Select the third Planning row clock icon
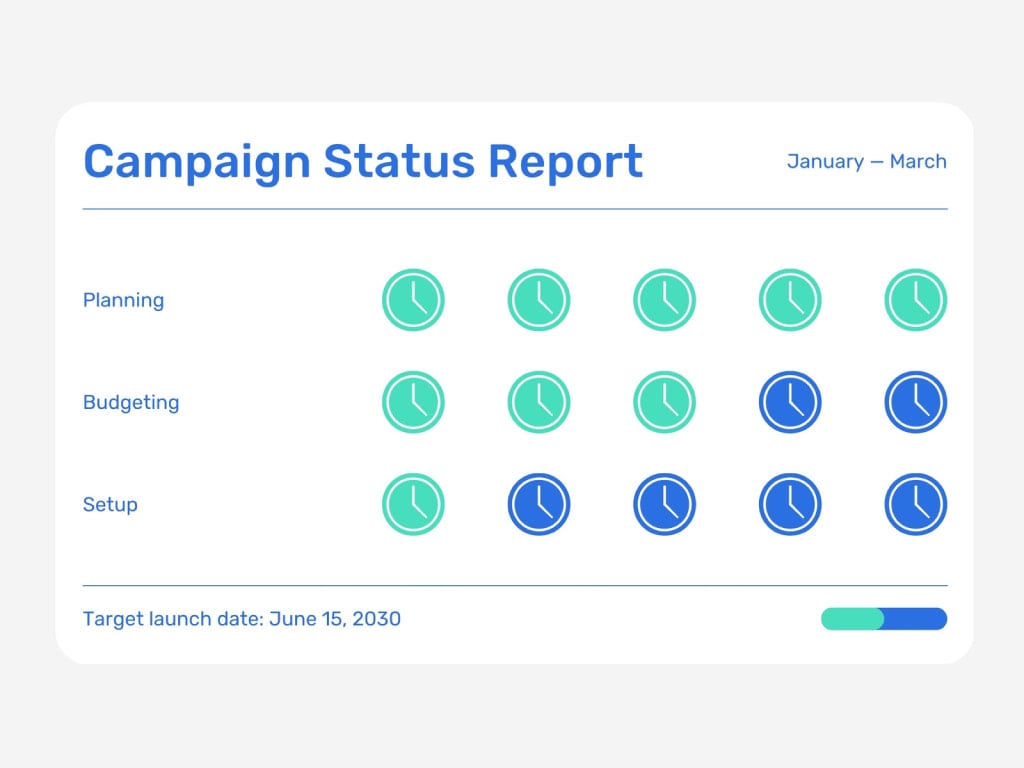1024x768 pixels. coord(664,300)
